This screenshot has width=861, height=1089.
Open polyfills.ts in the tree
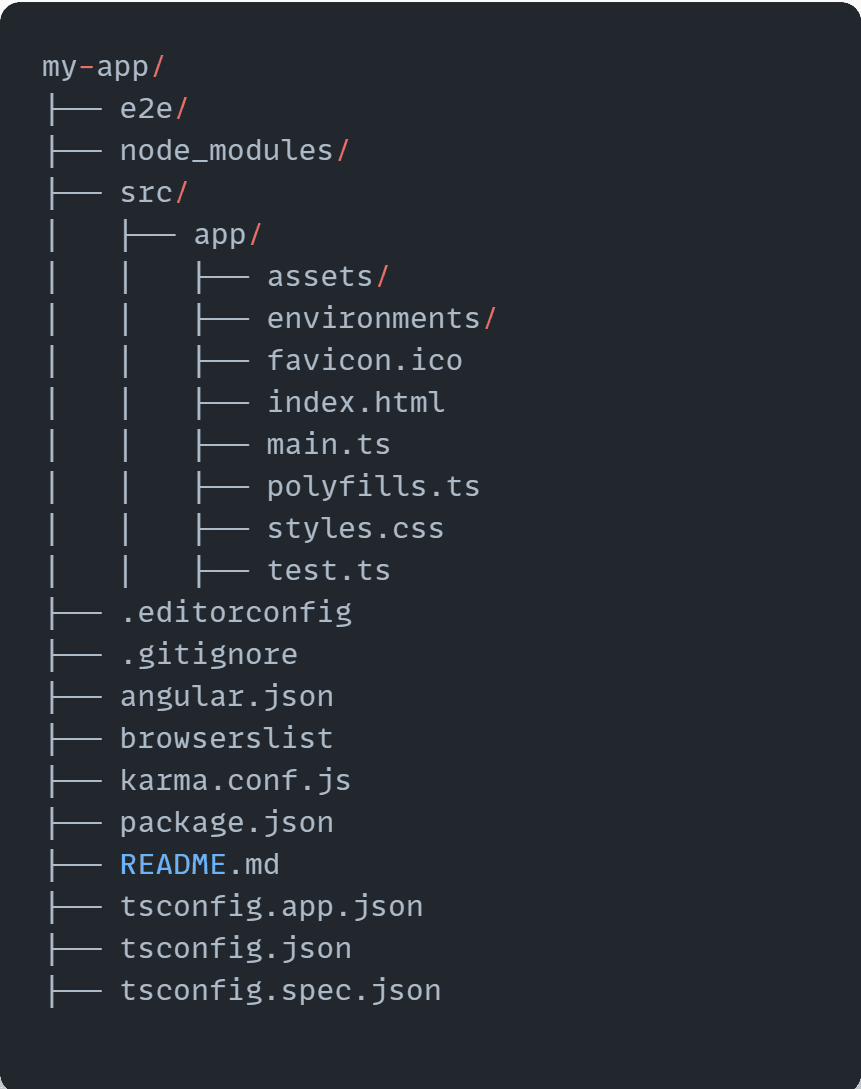coord(373,487)
